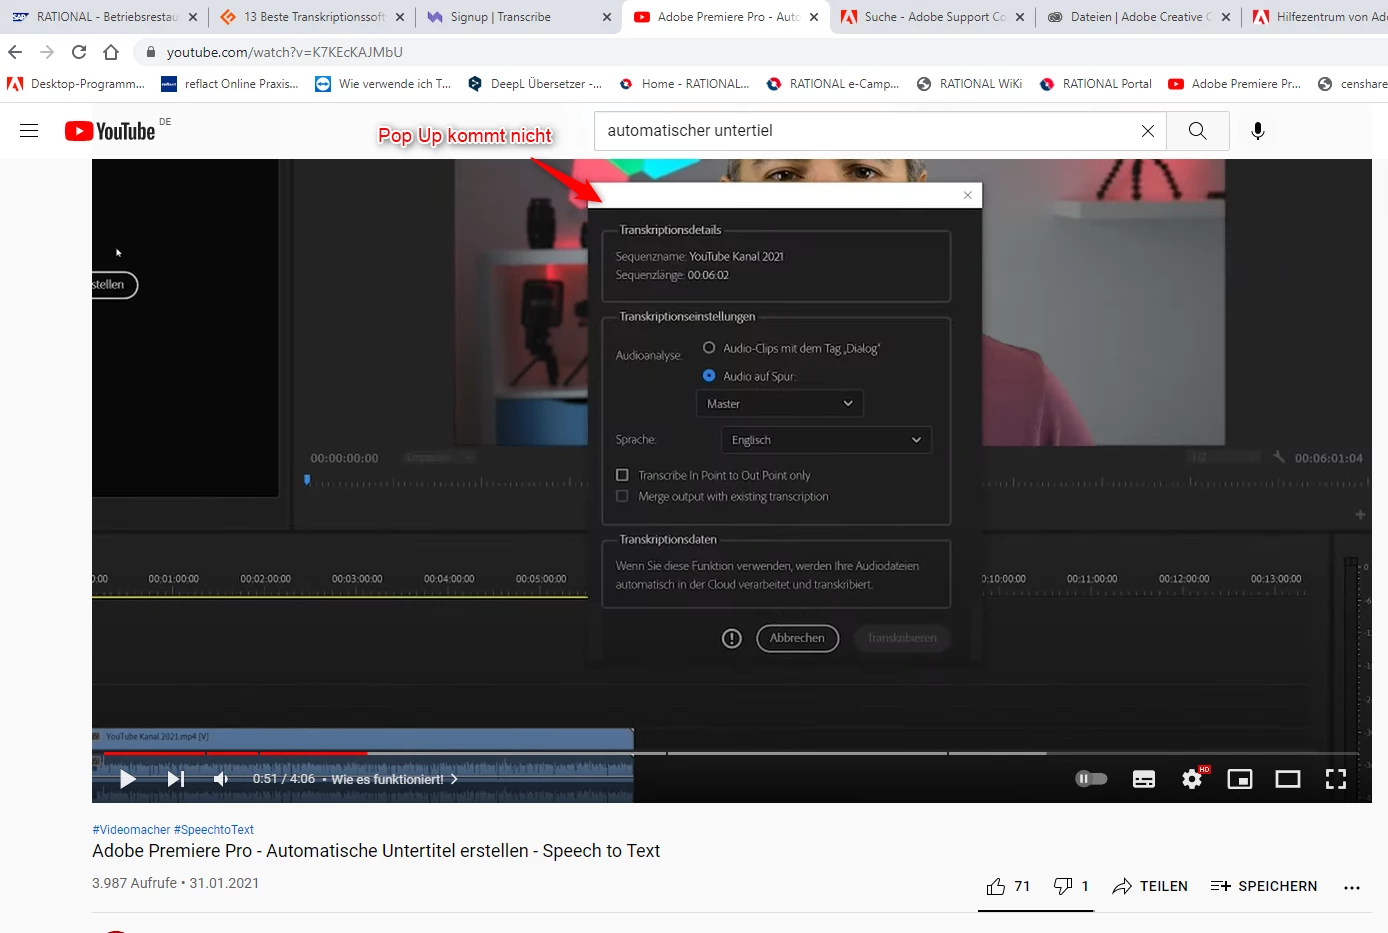
Task: Dislike the video with thumbs down
Action: 1071,886
